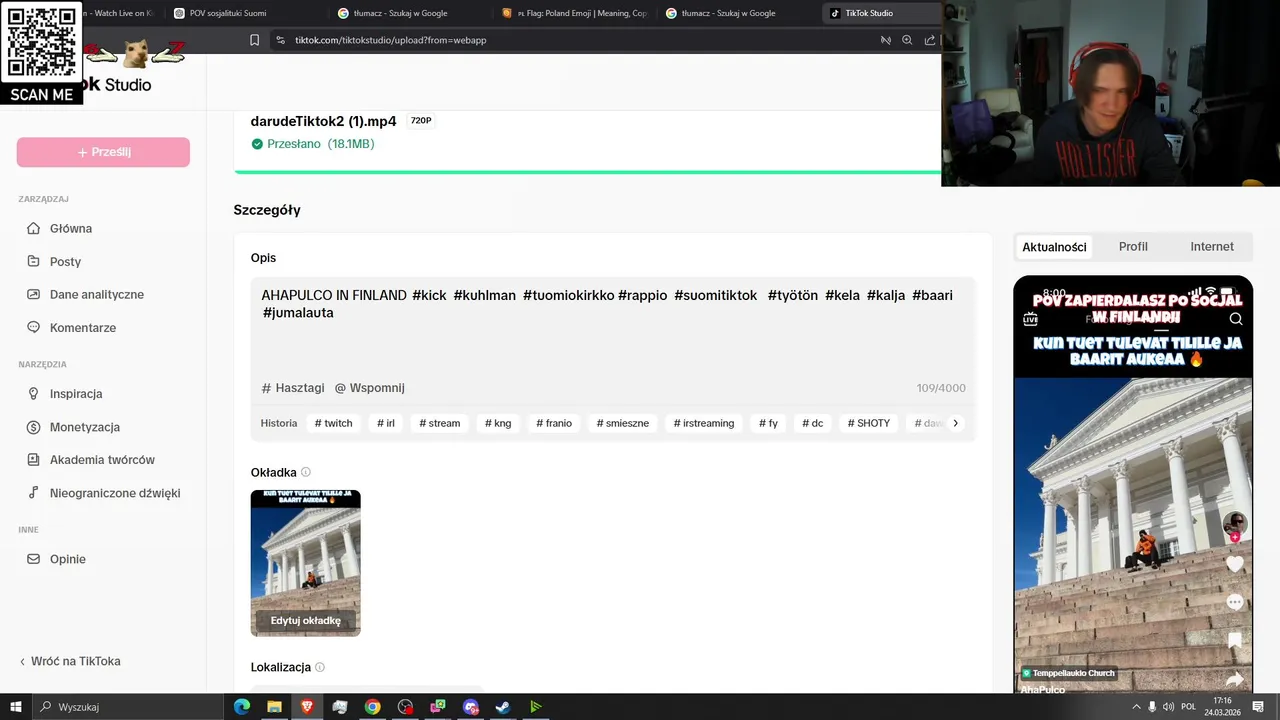Insert hashtag using Hasztagi button
This screenshot has width=1280, height=720.
[x=293, y=388]
